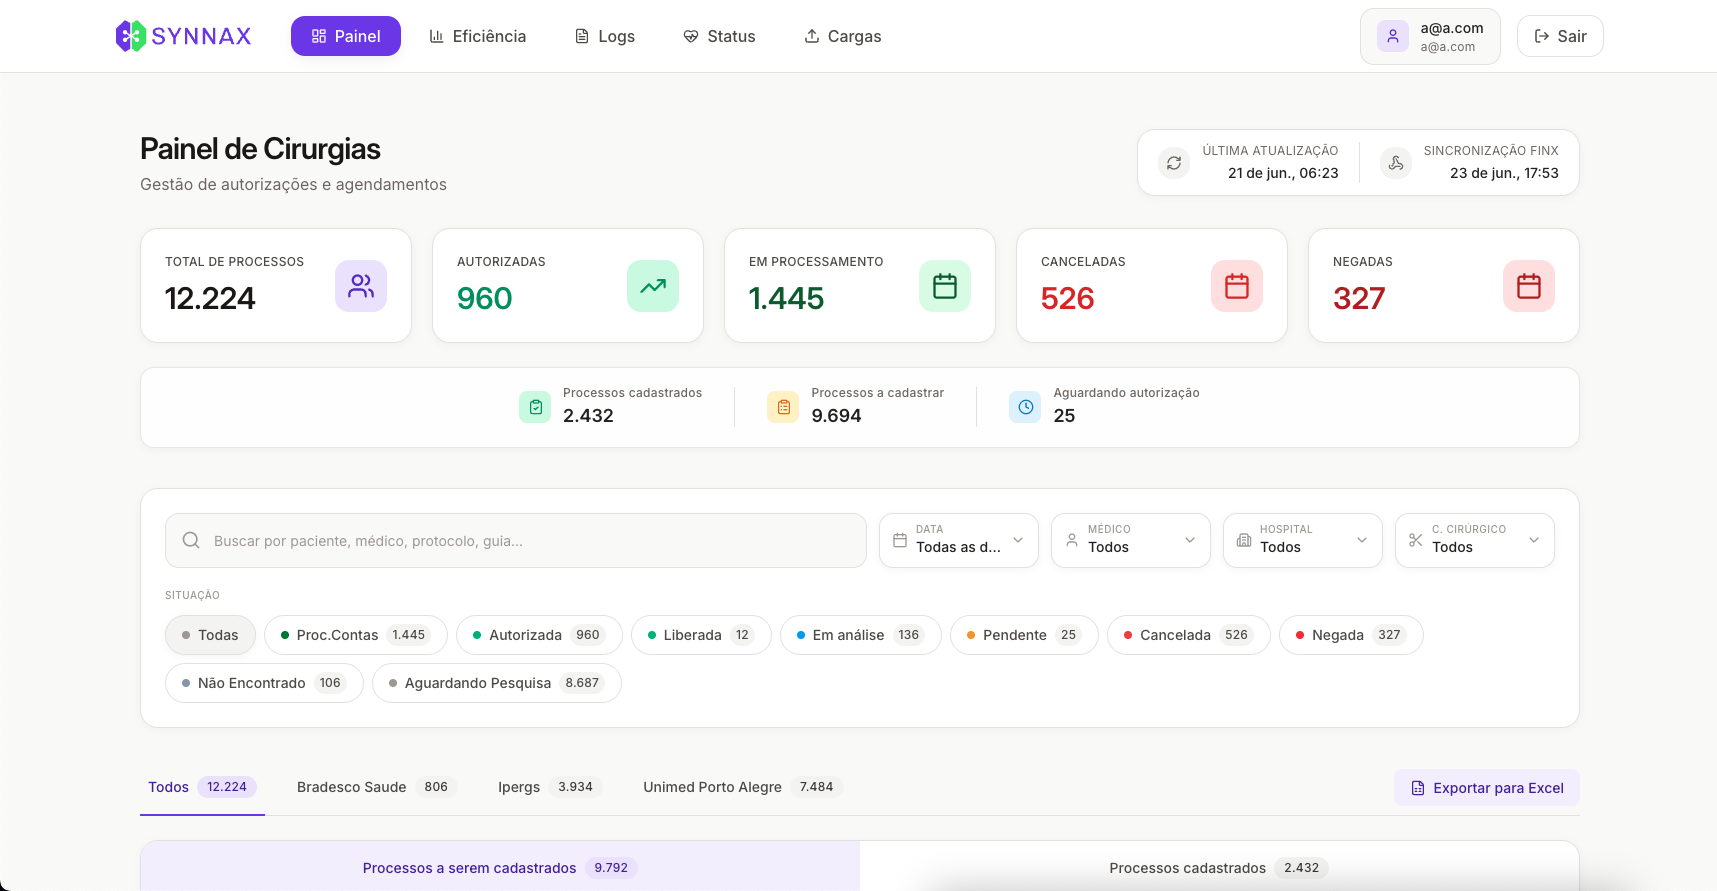Image resolution: width=1717 pixels, height=891 pixels.
Task: Filter by Não Encontrado situation chip
Action: tap(264, 683)
